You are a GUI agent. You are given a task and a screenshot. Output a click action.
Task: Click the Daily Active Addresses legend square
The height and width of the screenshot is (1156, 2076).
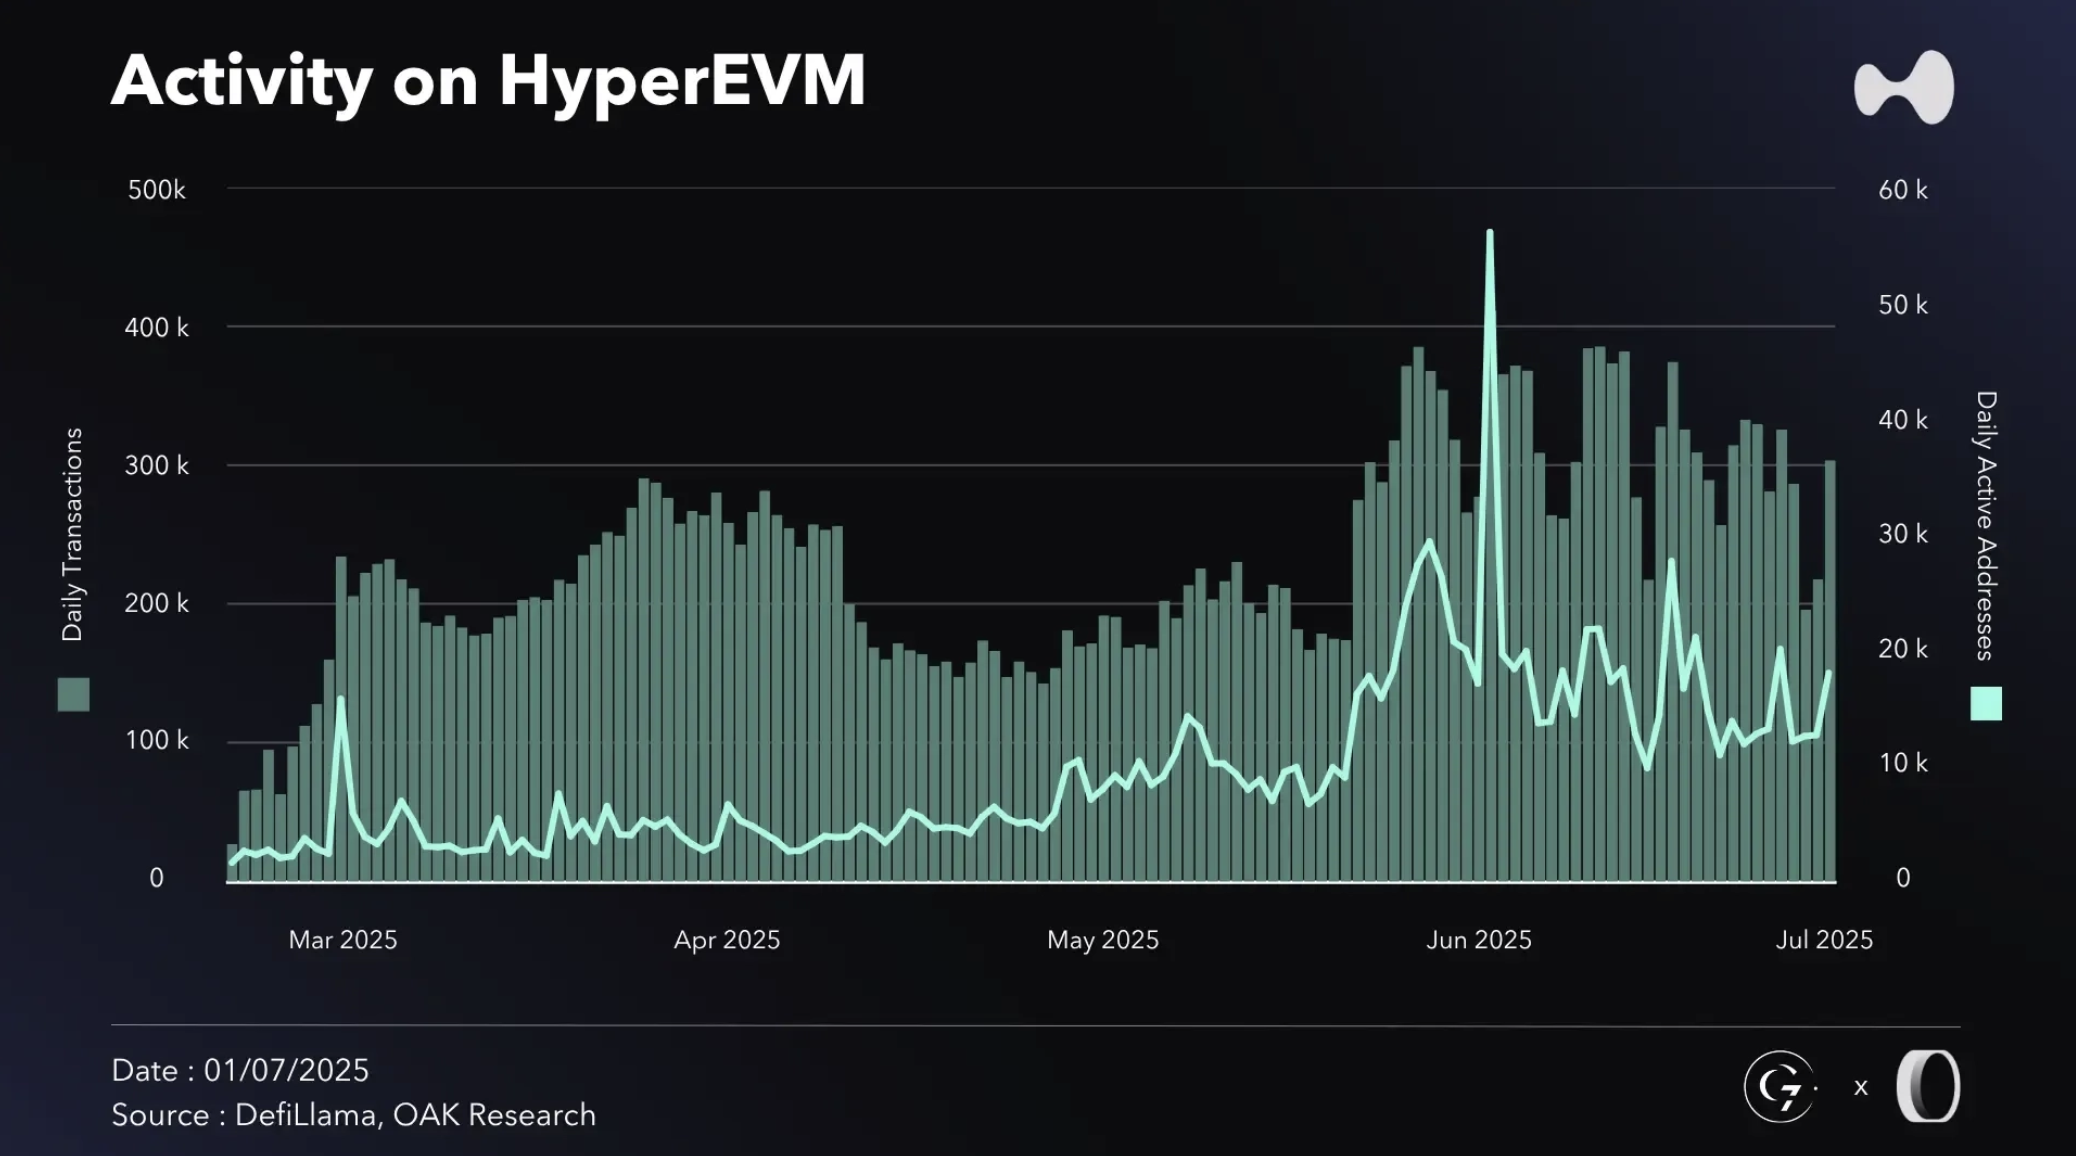point(1986,703)
